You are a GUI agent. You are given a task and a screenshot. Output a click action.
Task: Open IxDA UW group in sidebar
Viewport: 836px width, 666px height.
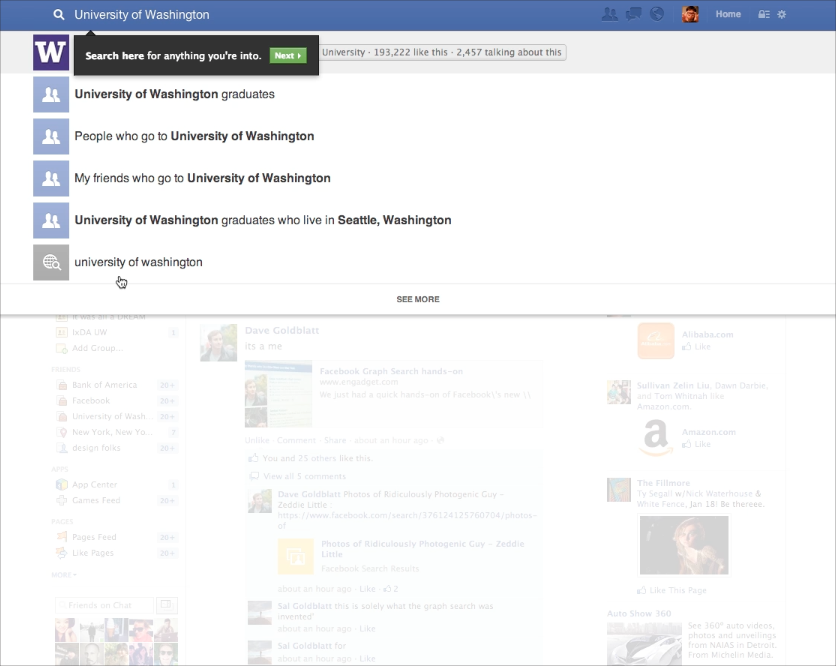(90, 332)
